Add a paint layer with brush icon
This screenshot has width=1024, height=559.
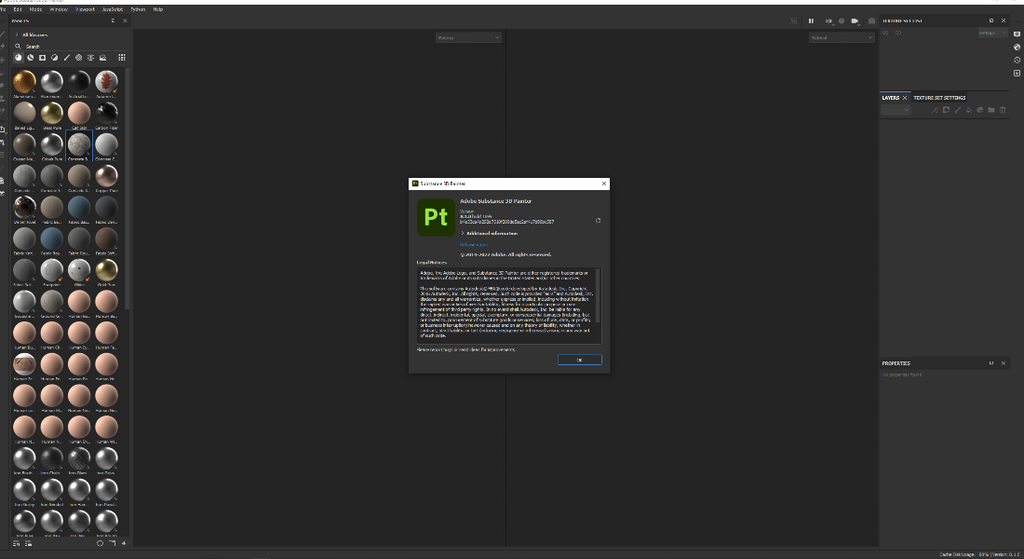[x=957, y=110]
